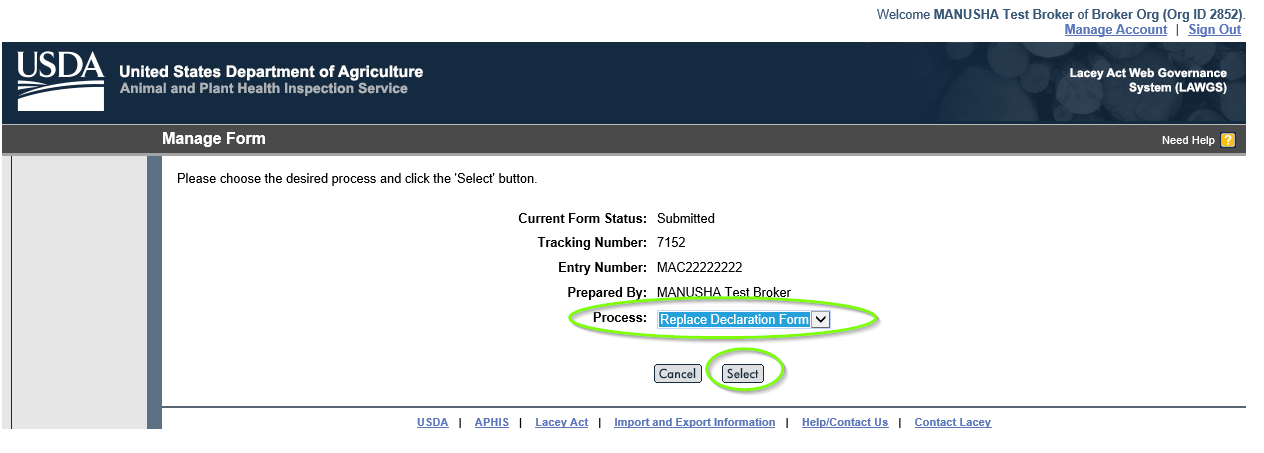Open help via the yellow question mark icon
Screen dimensions: 1264x453
(1228, 140)
